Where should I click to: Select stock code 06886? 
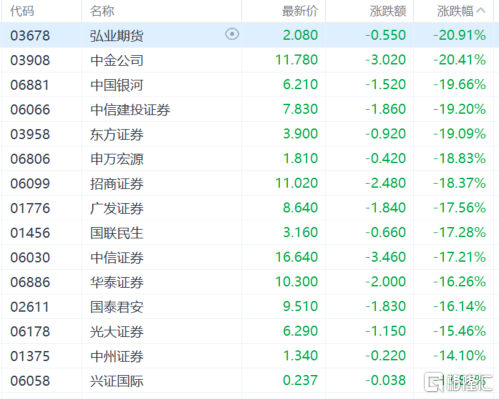tap(30, 282)
